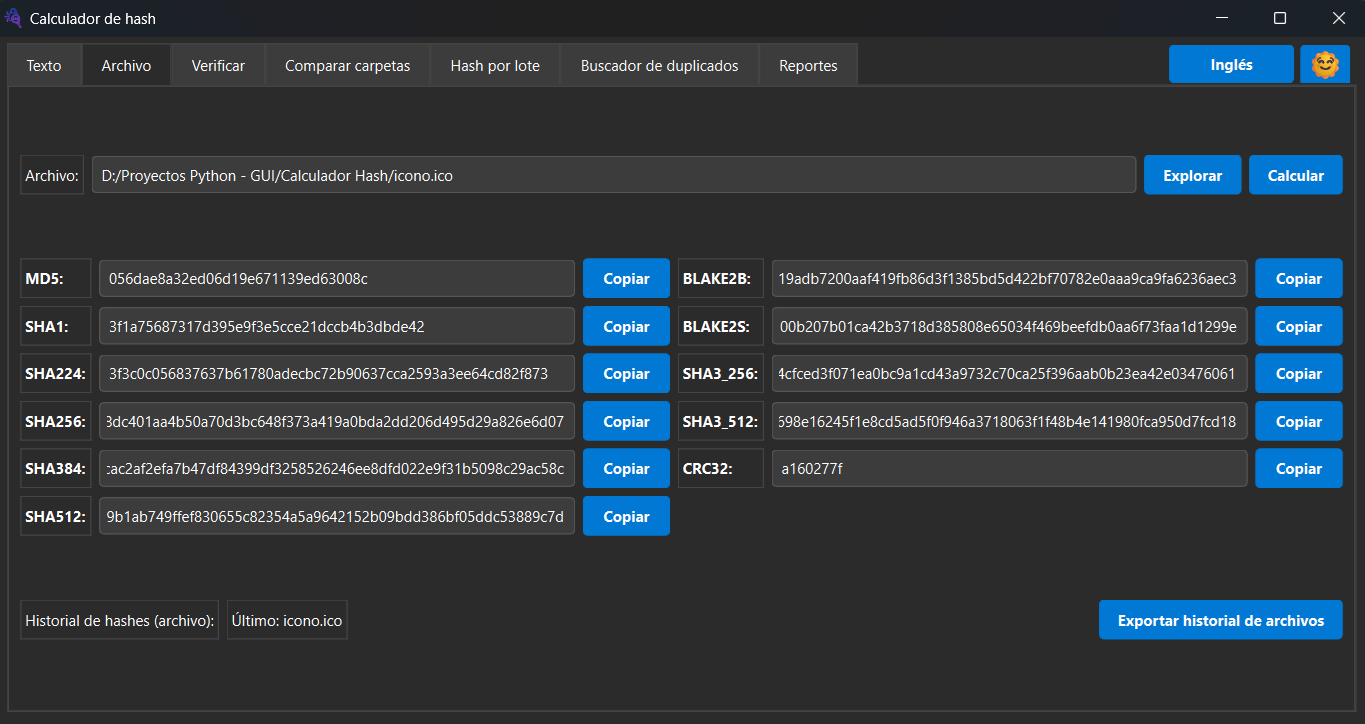Copy the SHA256 hash
The image size is (1365, 724).
pos(626,422)
